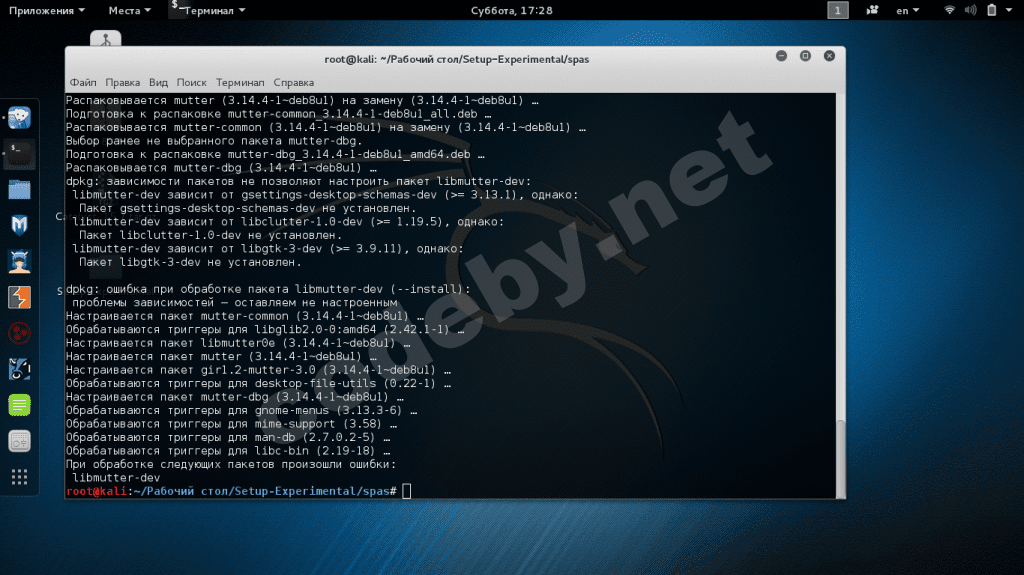Open Терминал menu in terminal menubar
The height and width of the screenshot is (575, 1024).
(x=240, y=82)
